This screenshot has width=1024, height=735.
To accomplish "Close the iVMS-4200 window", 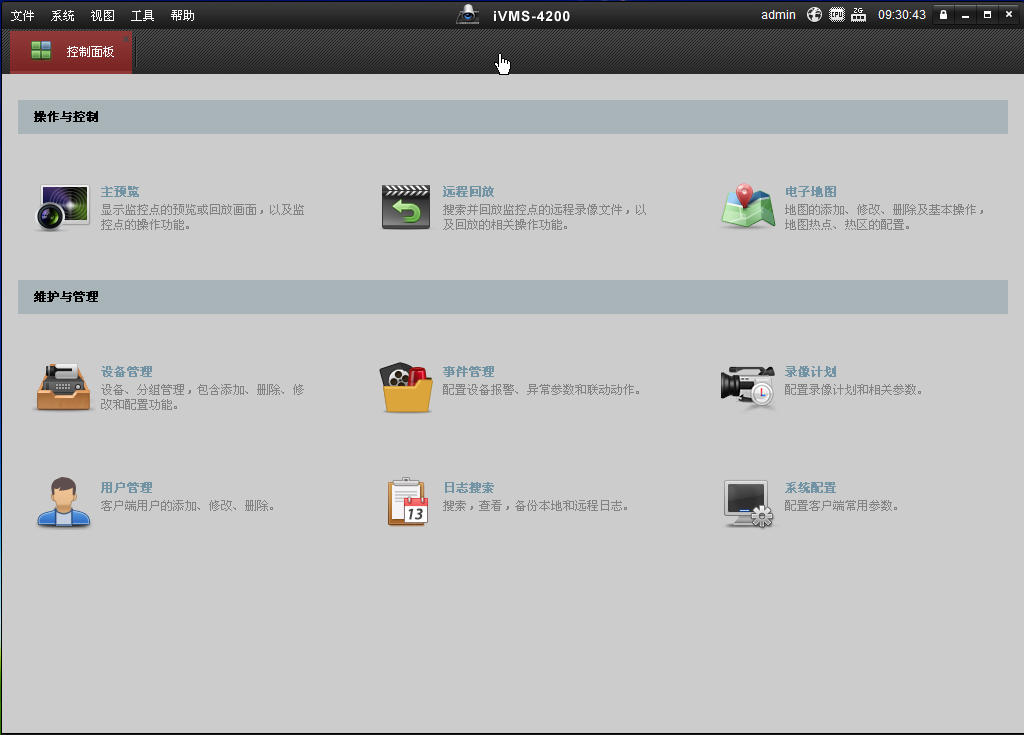I will coord(1009,14).
